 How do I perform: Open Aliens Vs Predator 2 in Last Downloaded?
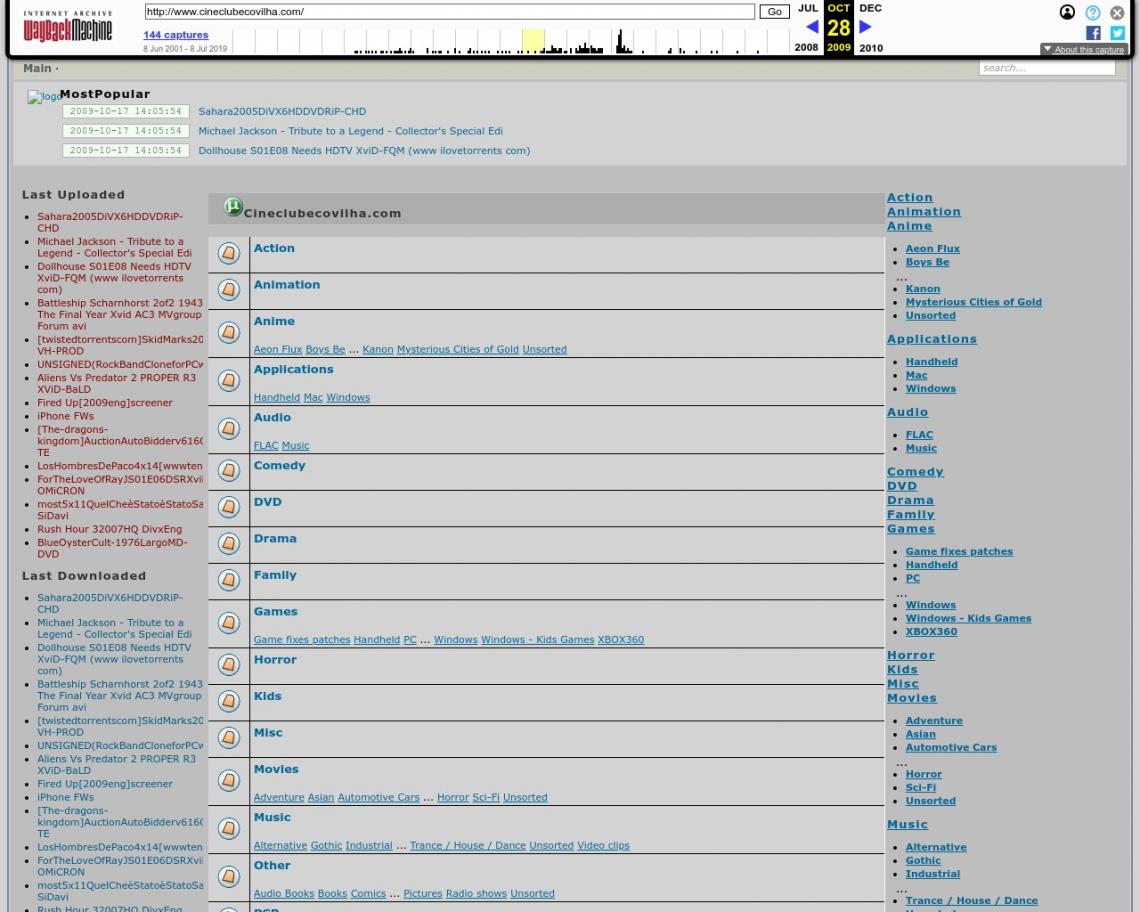(116, 764)
